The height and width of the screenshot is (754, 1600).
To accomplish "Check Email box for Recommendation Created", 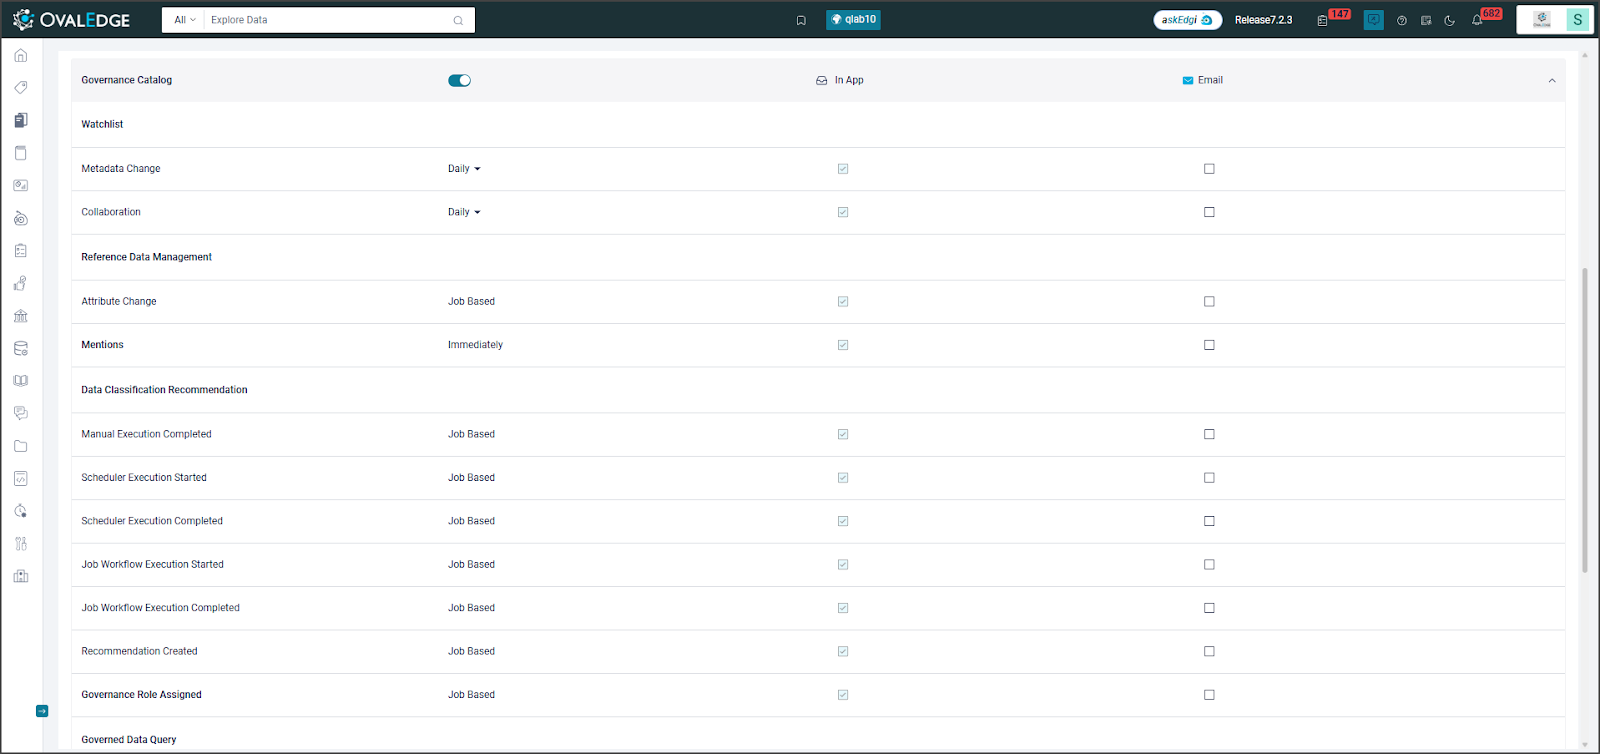I will tap(1209, 651).
